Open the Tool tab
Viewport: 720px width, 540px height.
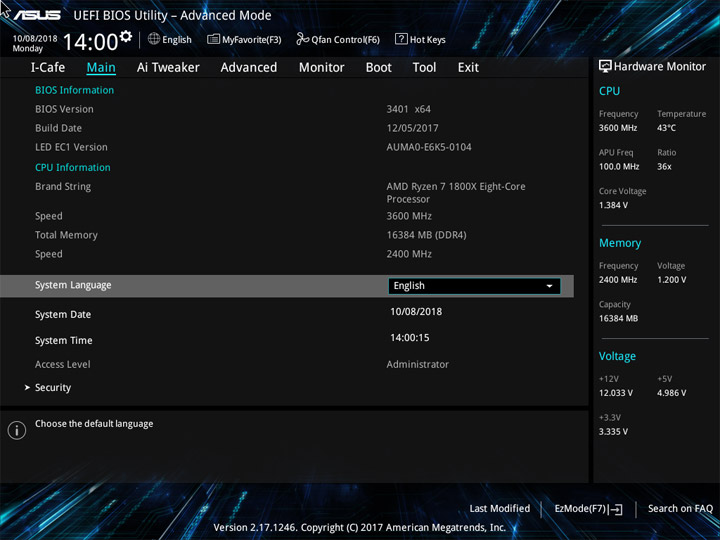click(x=424, y=68)
